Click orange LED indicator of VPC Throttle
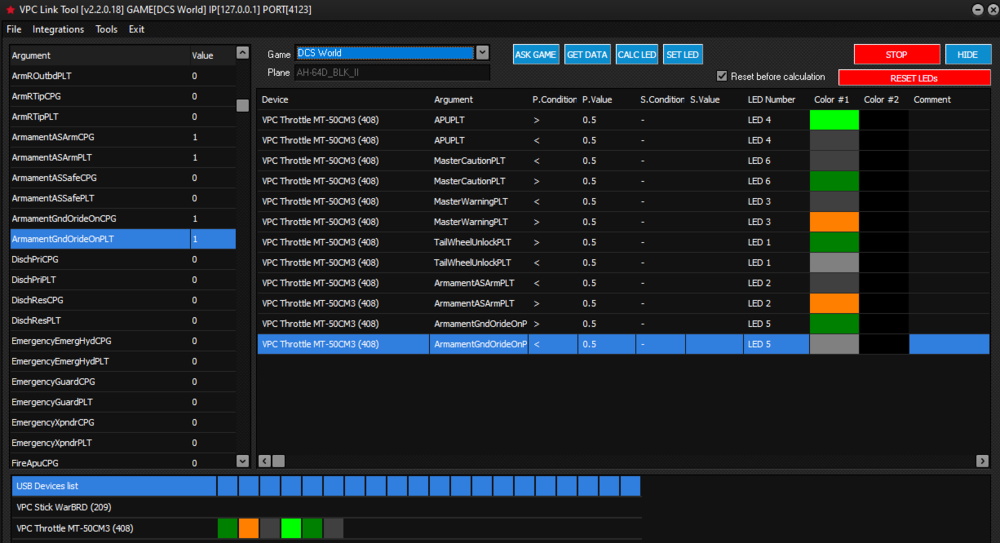The width and height of the screenshot is (1000, 543). pos(249,528)
